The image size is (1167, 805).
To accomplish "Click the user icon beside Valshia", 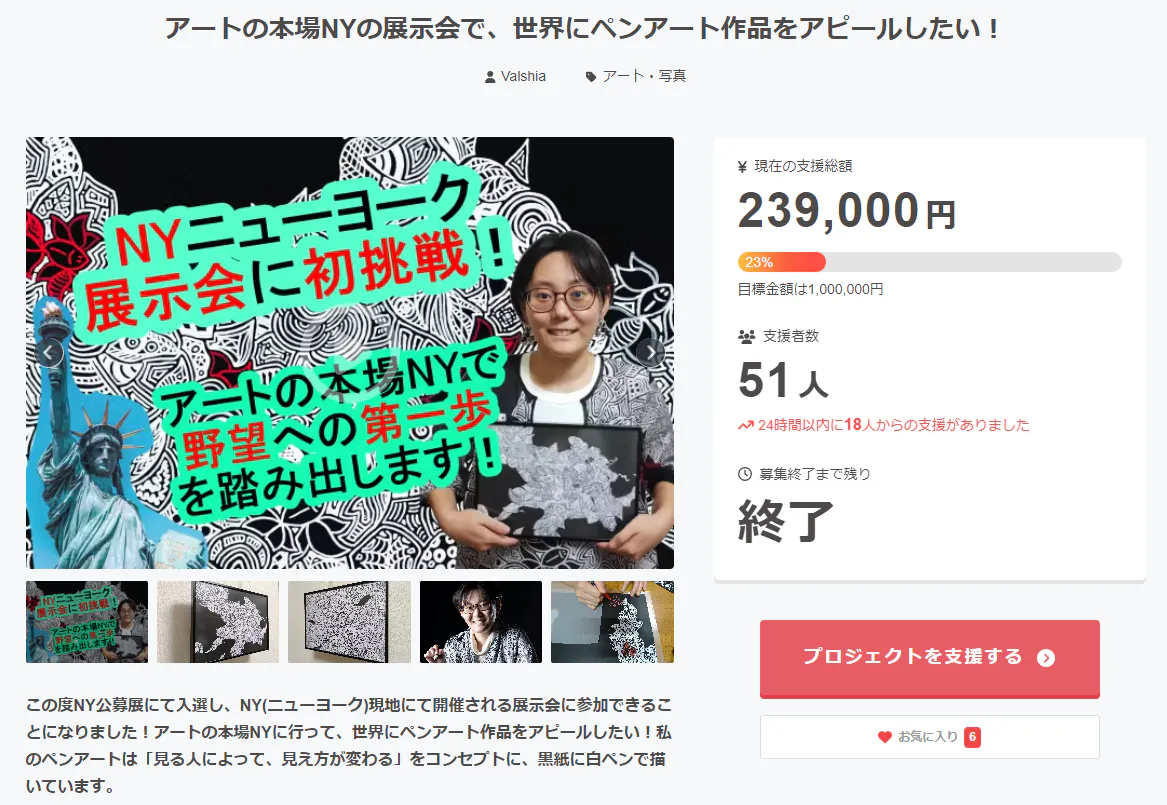I will click(490, 77).
